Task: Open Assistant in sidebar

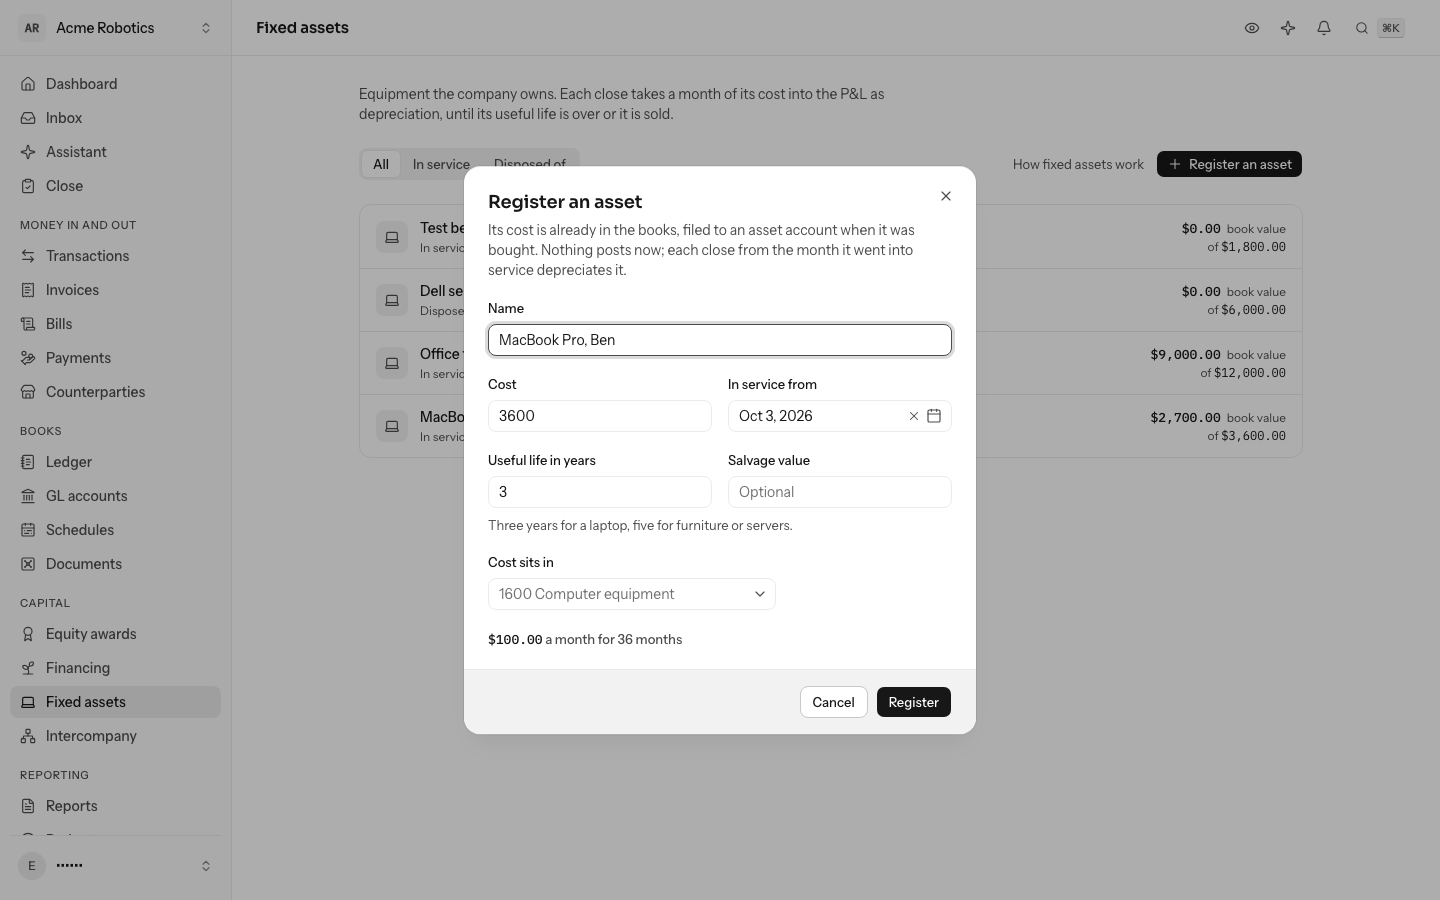Action: [115, 152]
